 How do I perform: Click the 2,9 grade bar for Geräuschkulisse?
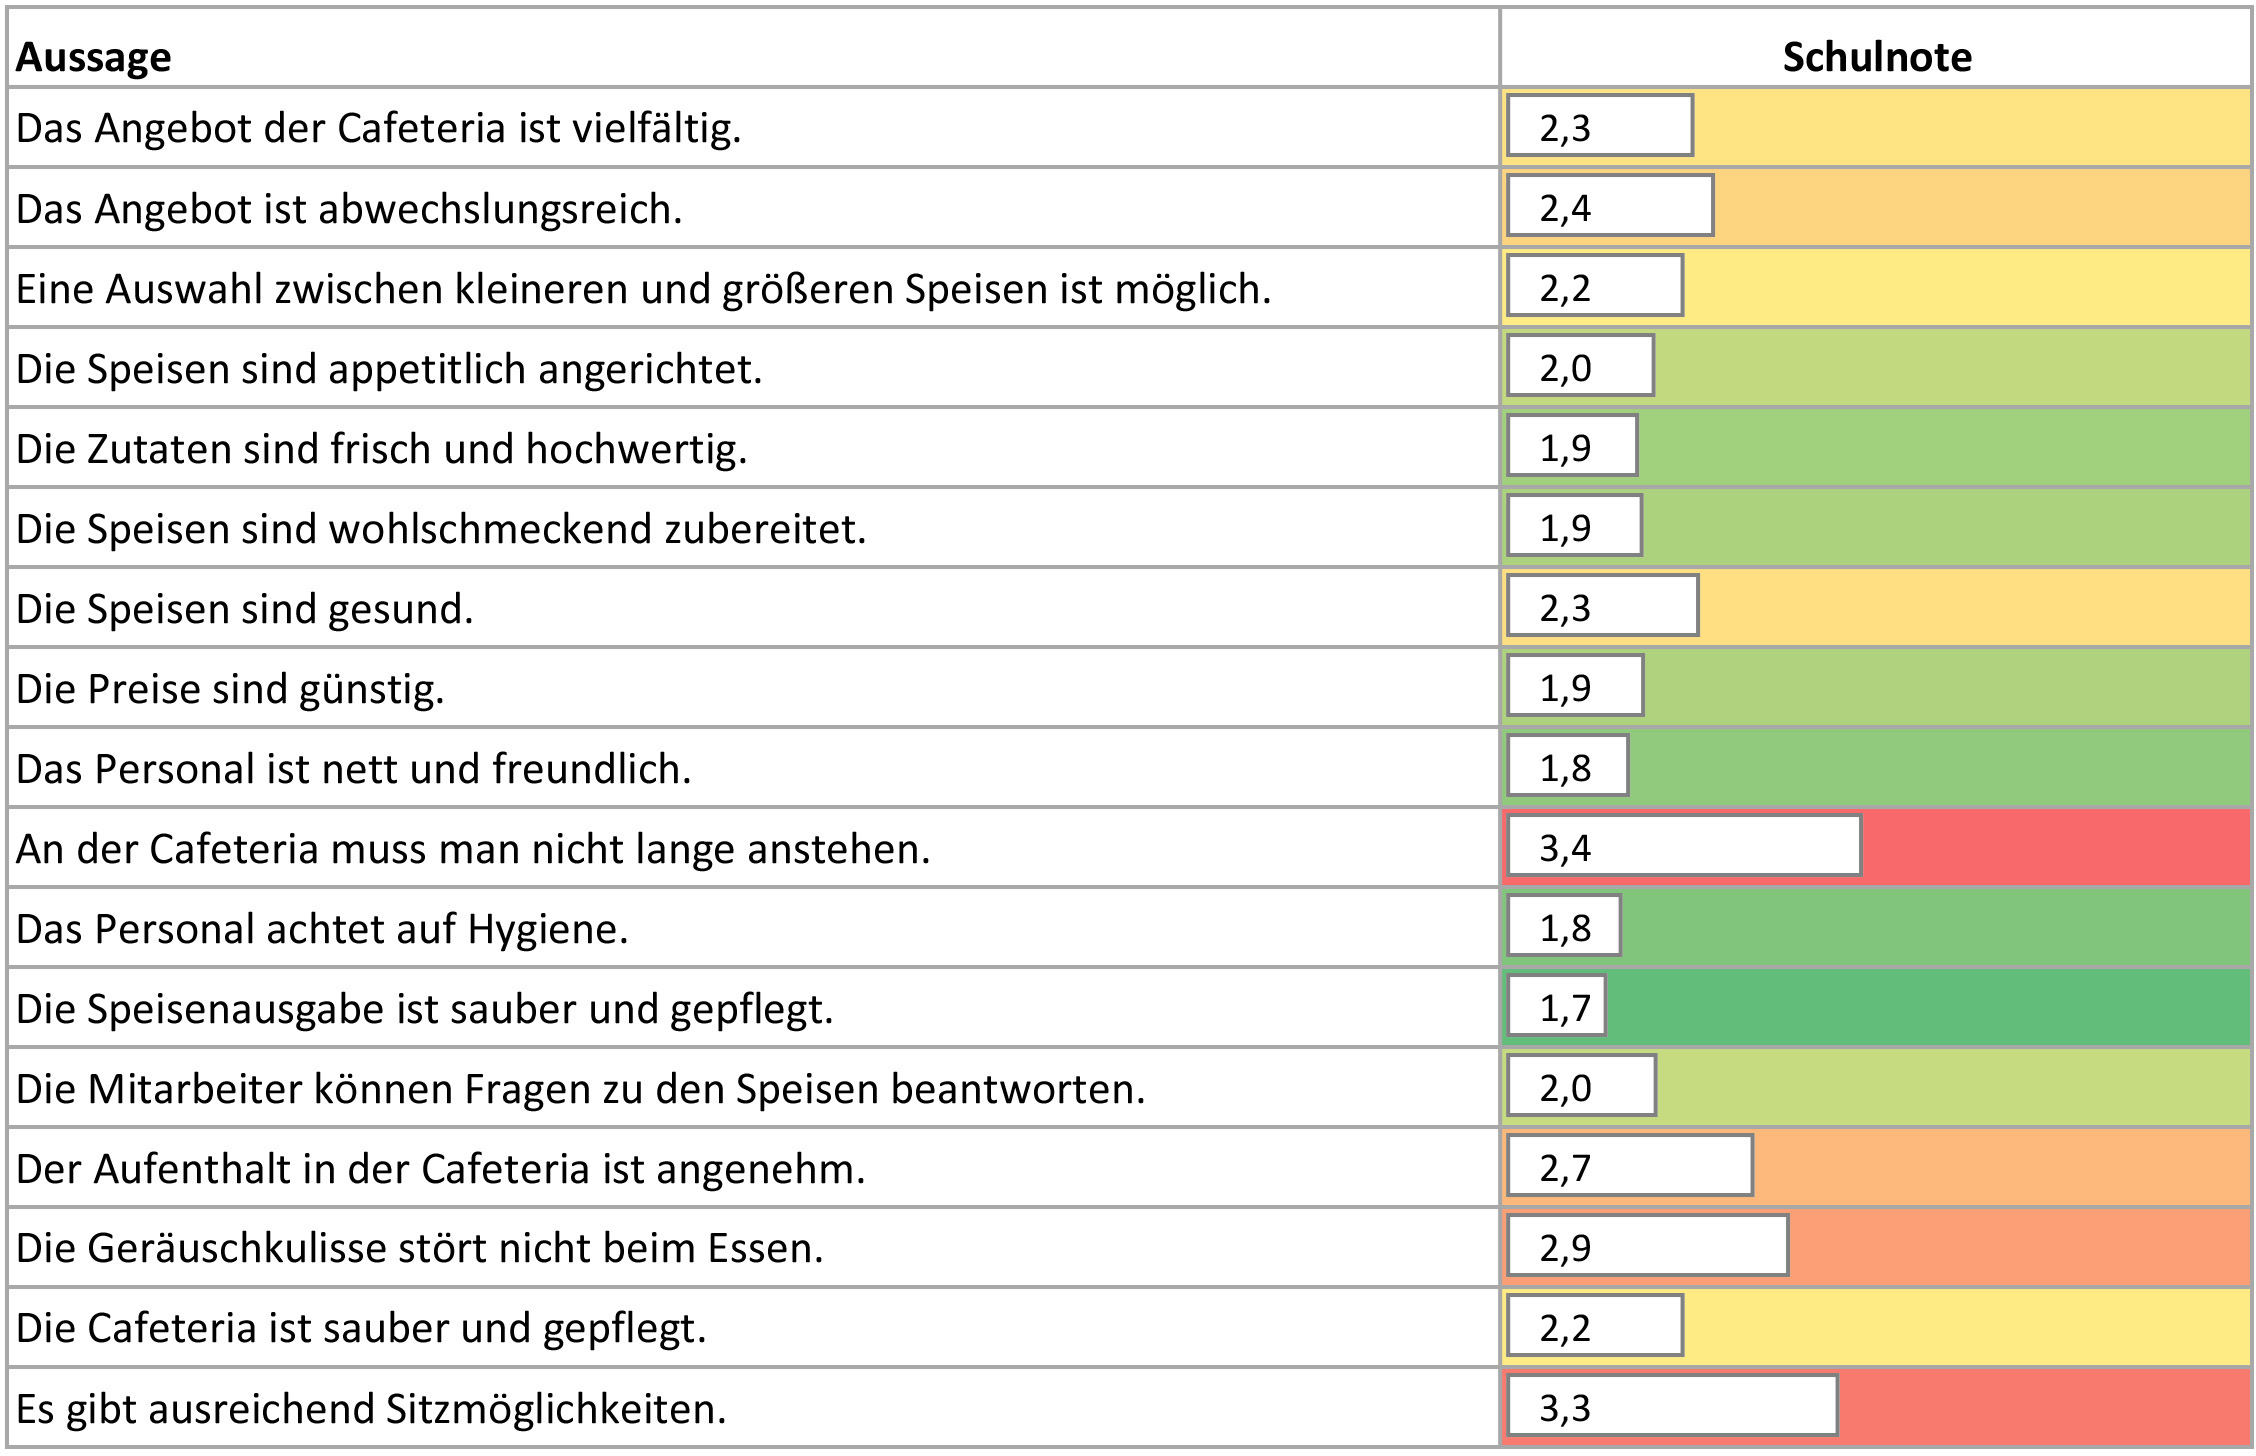point(1647,1247)
